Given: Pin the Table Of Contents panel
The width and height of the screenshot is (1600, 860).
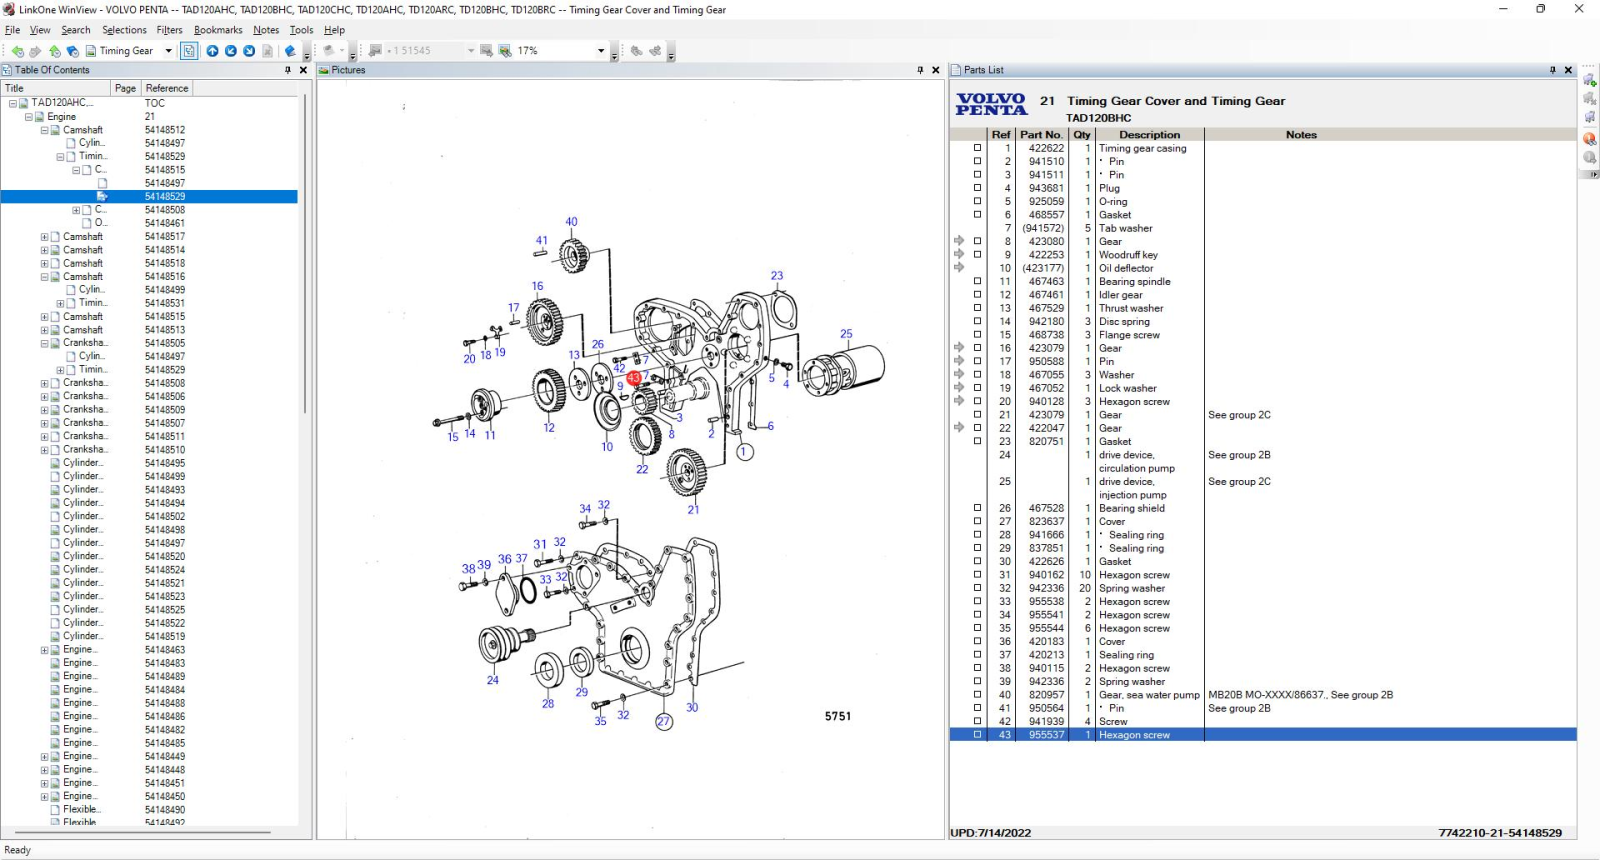Looking at the screenshot, I should (287, 70).
